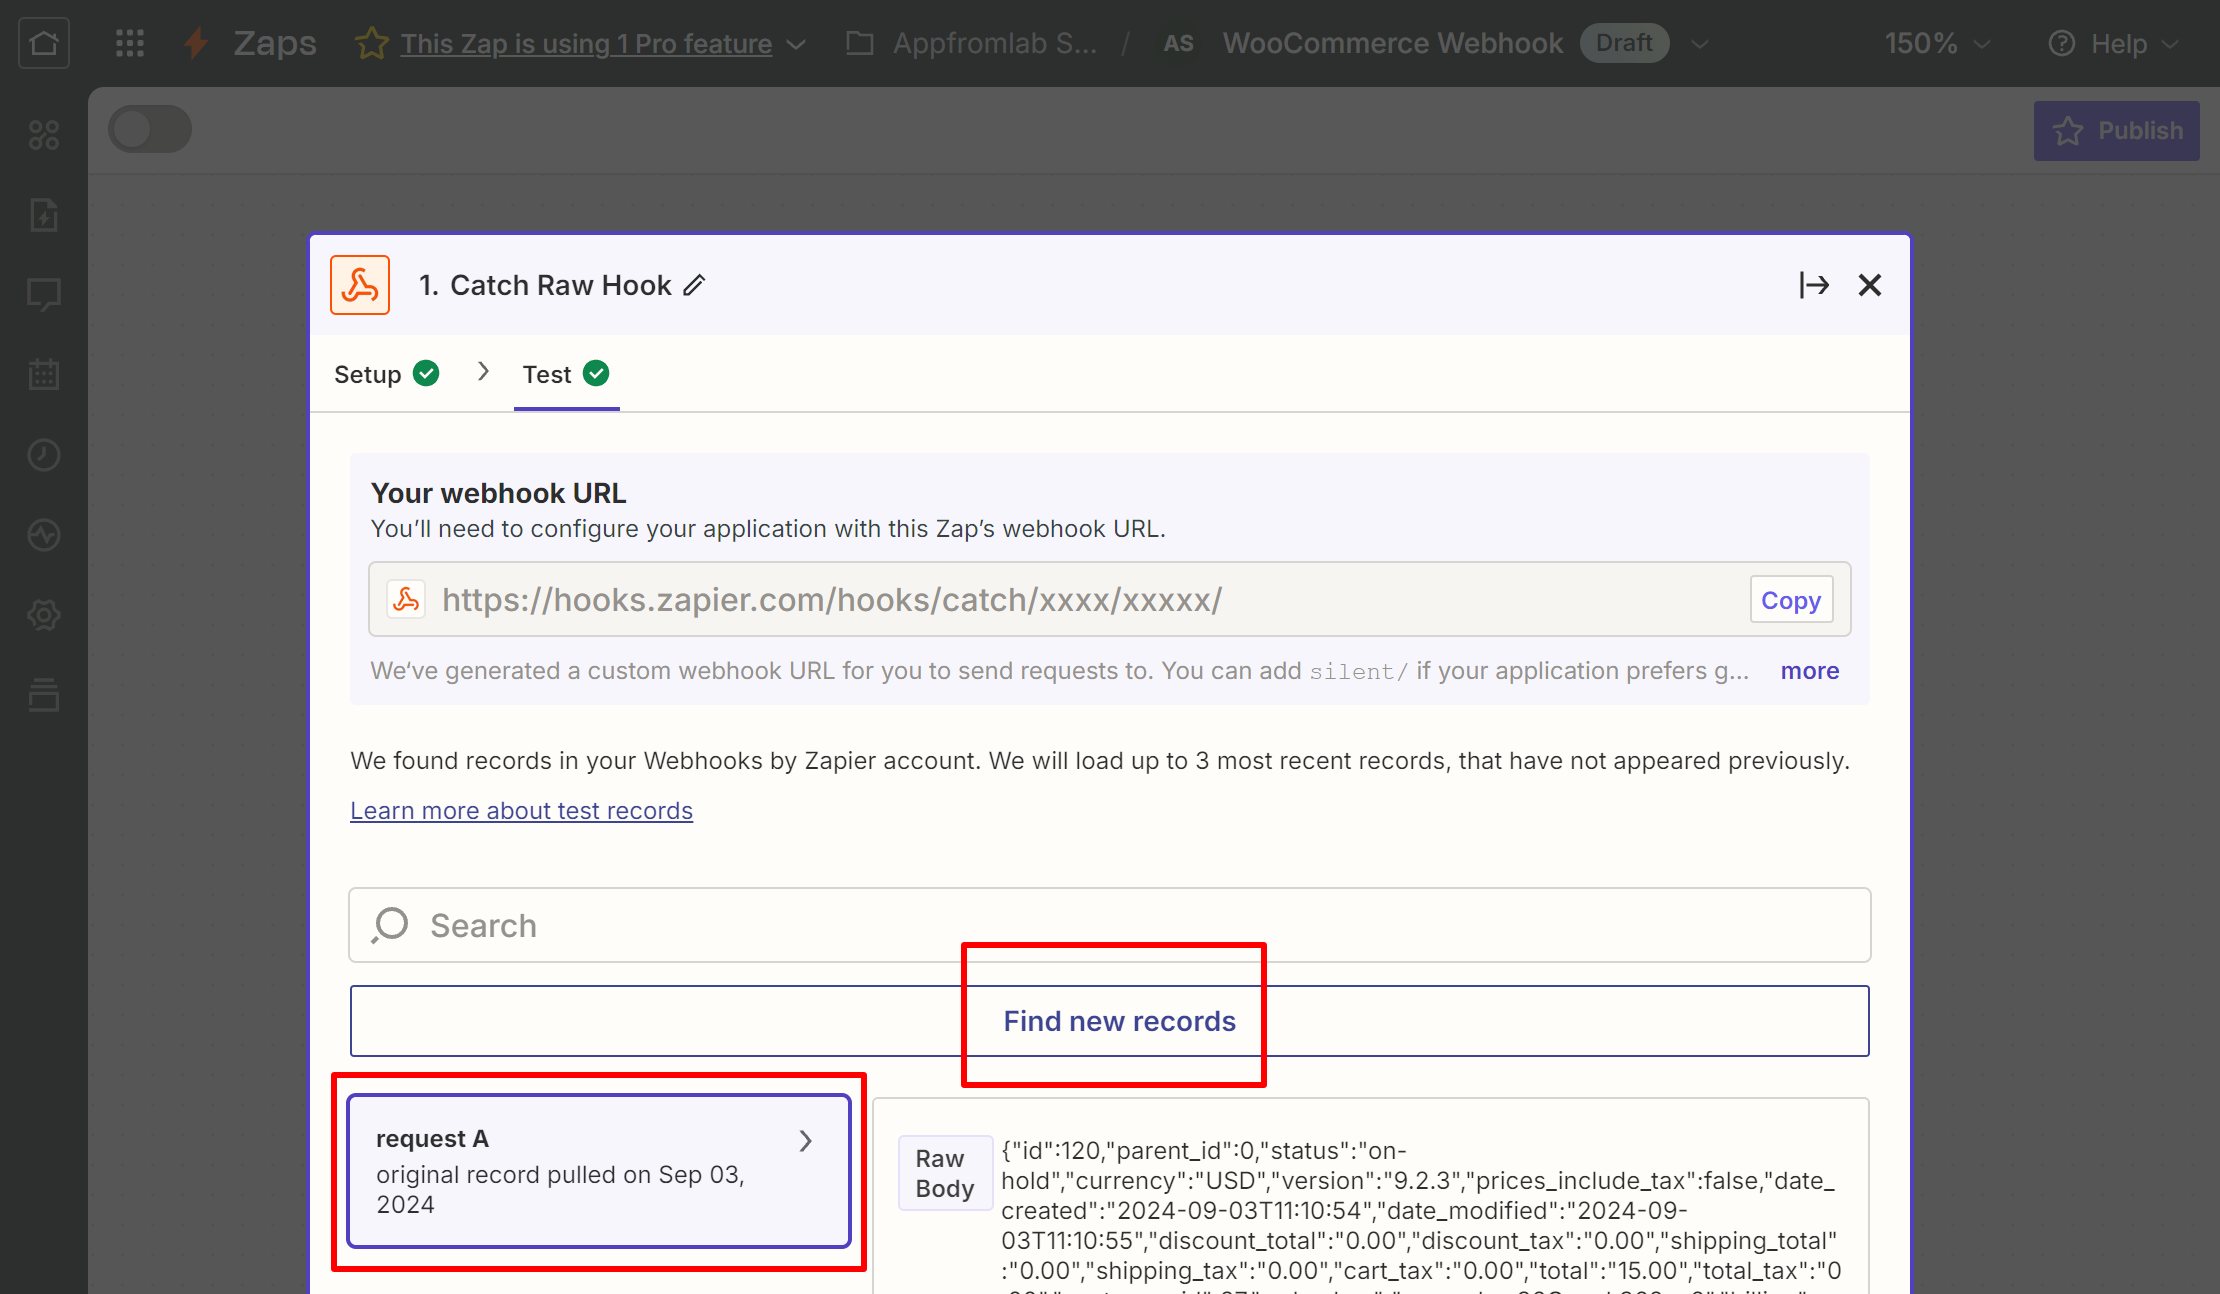This screenshot has height=1294, width=2220.
Task: Click the Test tab green checkmark
Action: click(596, 373)
